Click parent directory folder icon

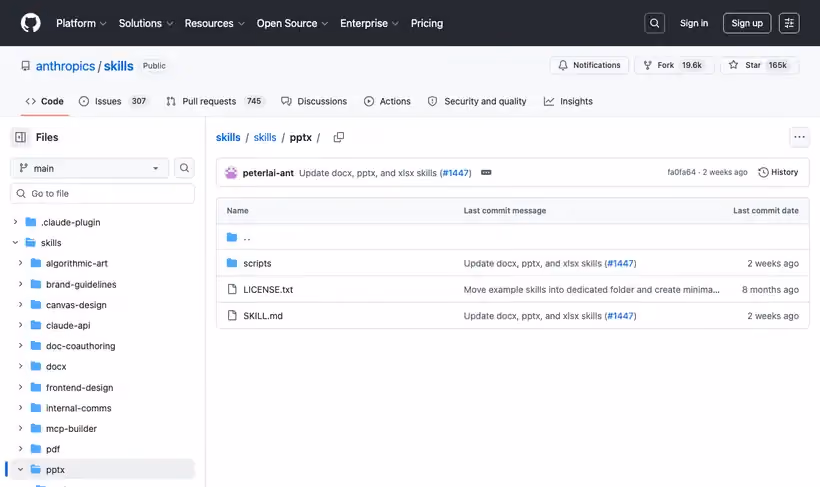tap(232, 237)
